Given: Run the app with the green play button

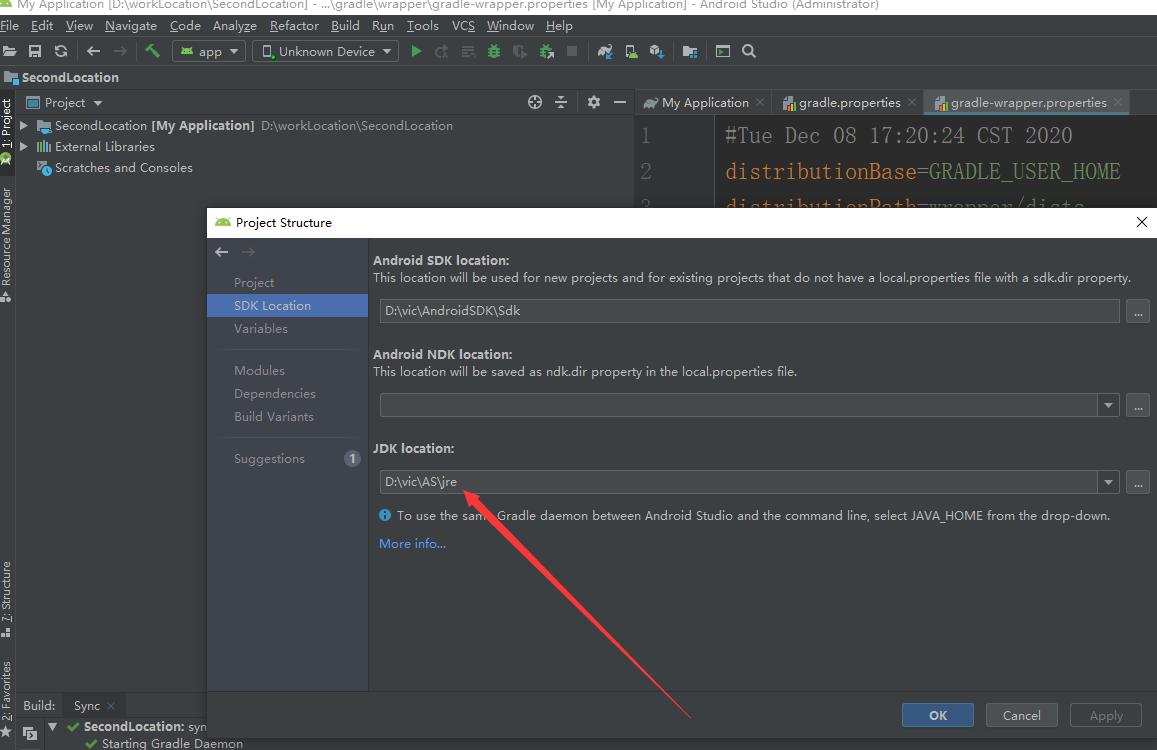Looking at the screenshot, I should pyautogui.click(x=417, y=51).
